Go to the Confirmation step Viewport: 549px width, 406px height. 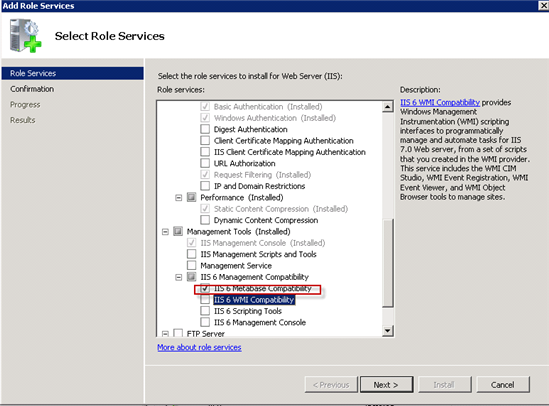click(32, 89)
